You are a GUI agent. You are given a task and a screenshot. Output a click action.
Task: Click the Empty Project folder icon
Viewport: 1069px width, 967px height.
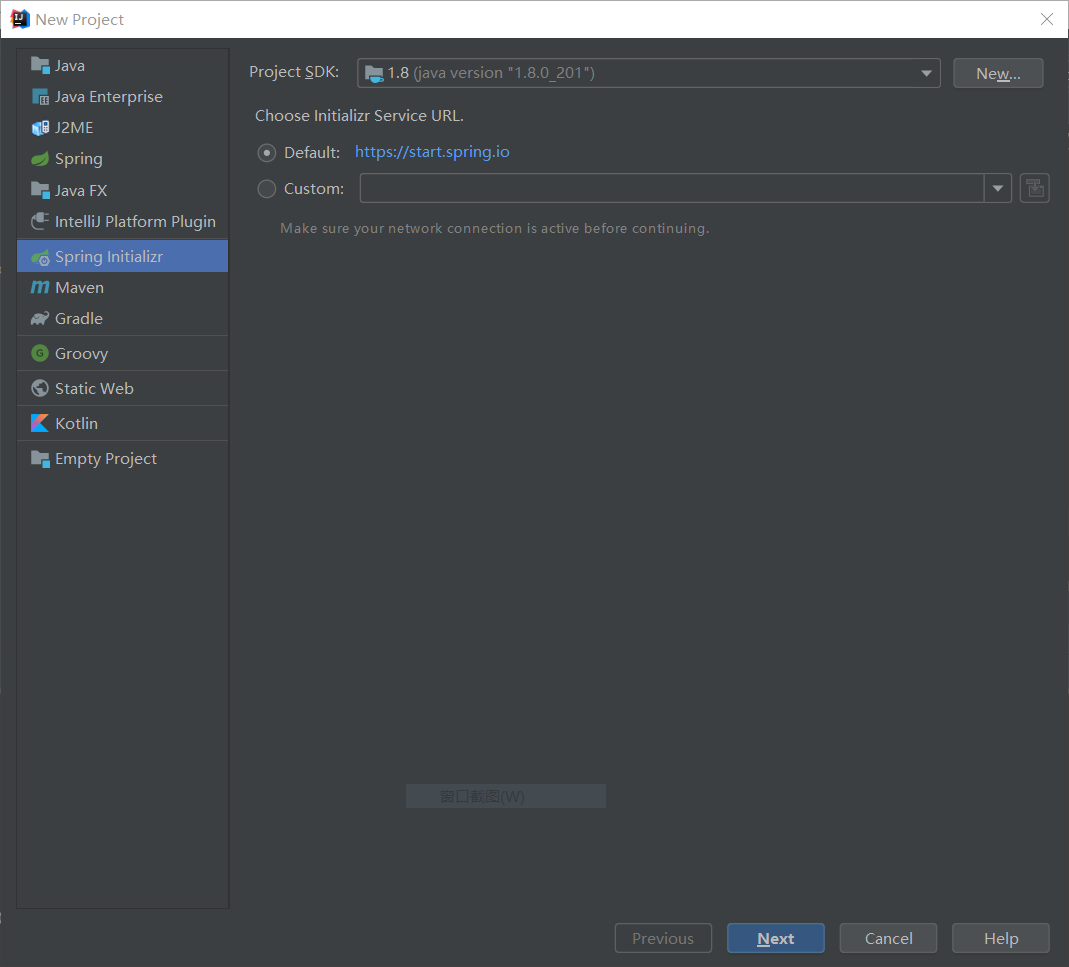[40, 459]
